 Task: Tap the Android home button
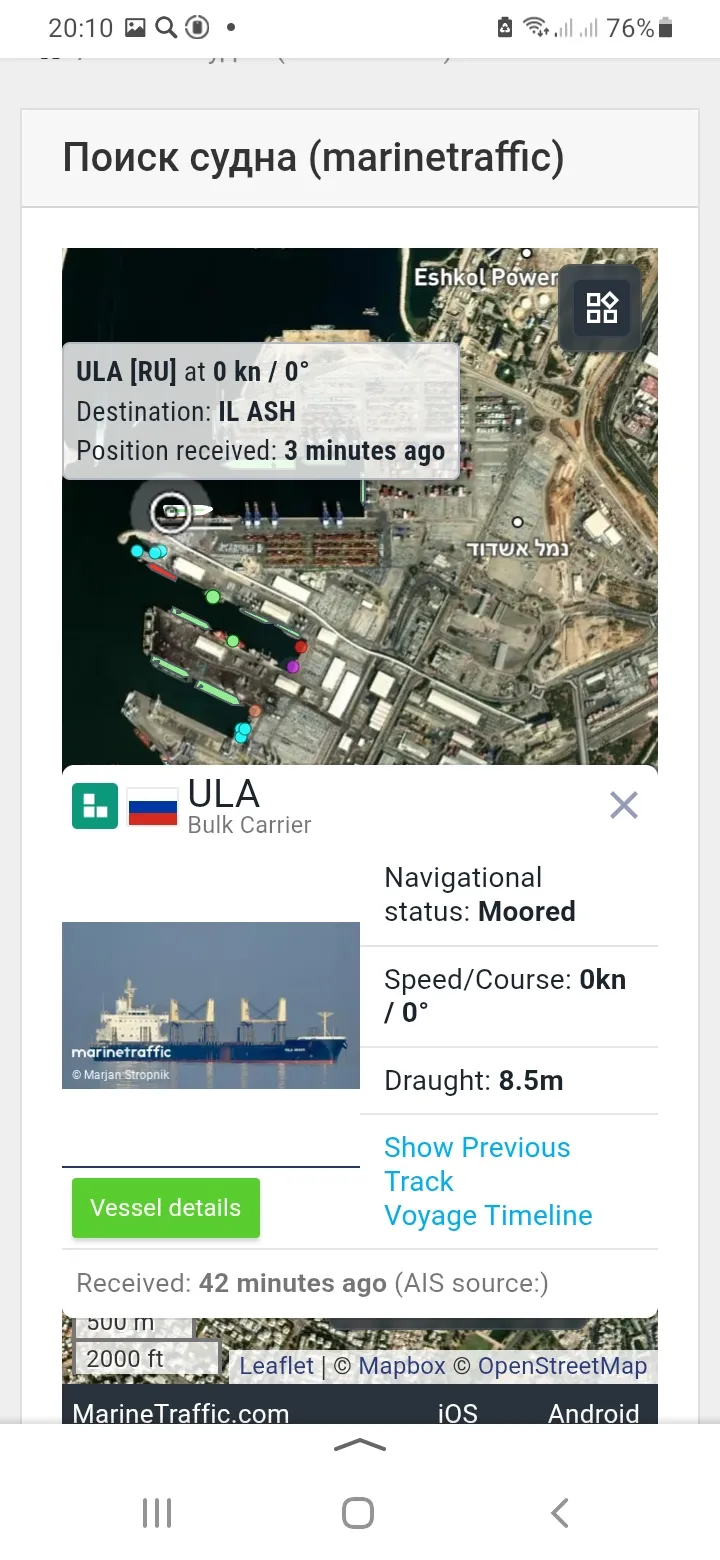coord(358,1513)
